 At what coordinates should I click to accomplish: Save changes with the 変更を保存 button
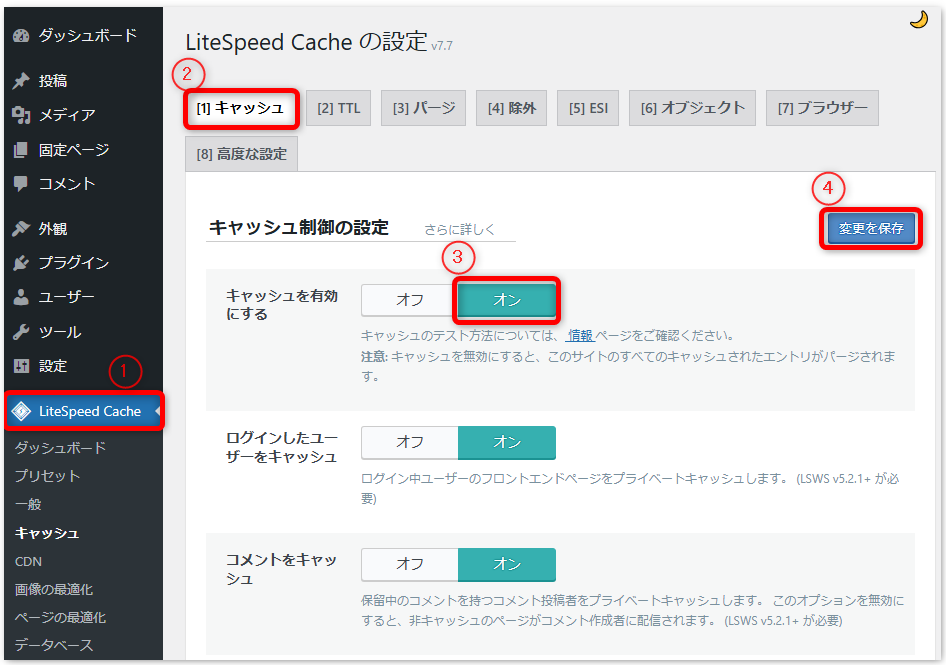(x=870, y=229)
